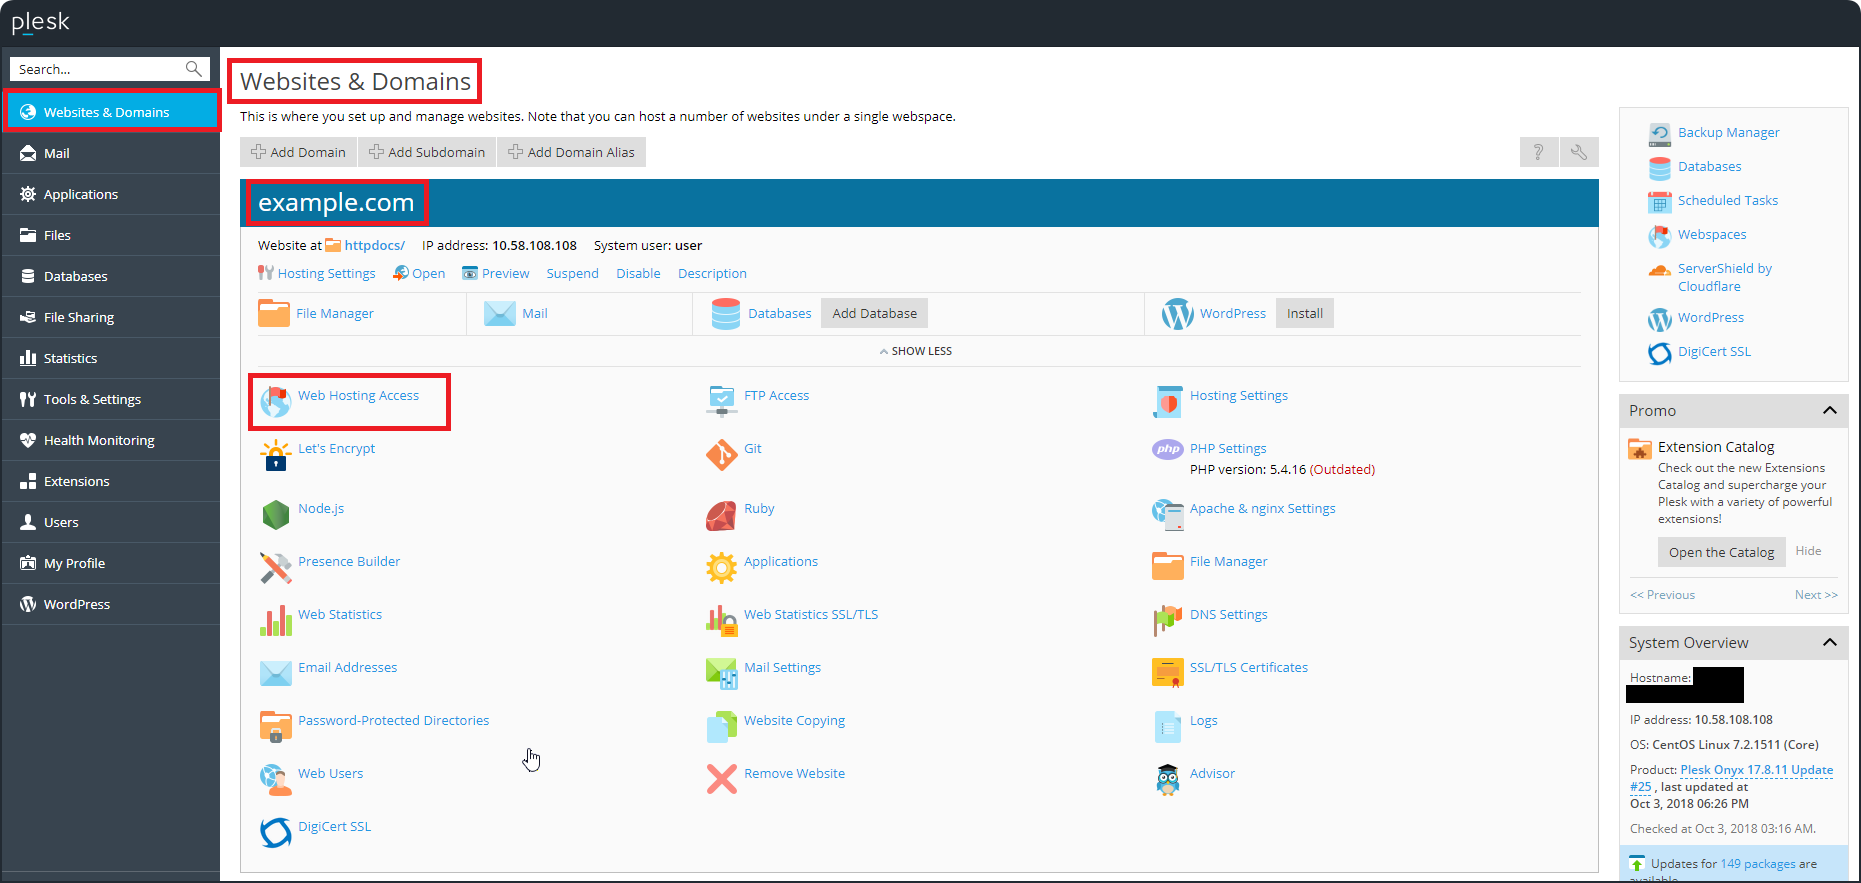1861x883 pixels.
Task: Open Websites & Domains in the left menu
Action: 112,111
